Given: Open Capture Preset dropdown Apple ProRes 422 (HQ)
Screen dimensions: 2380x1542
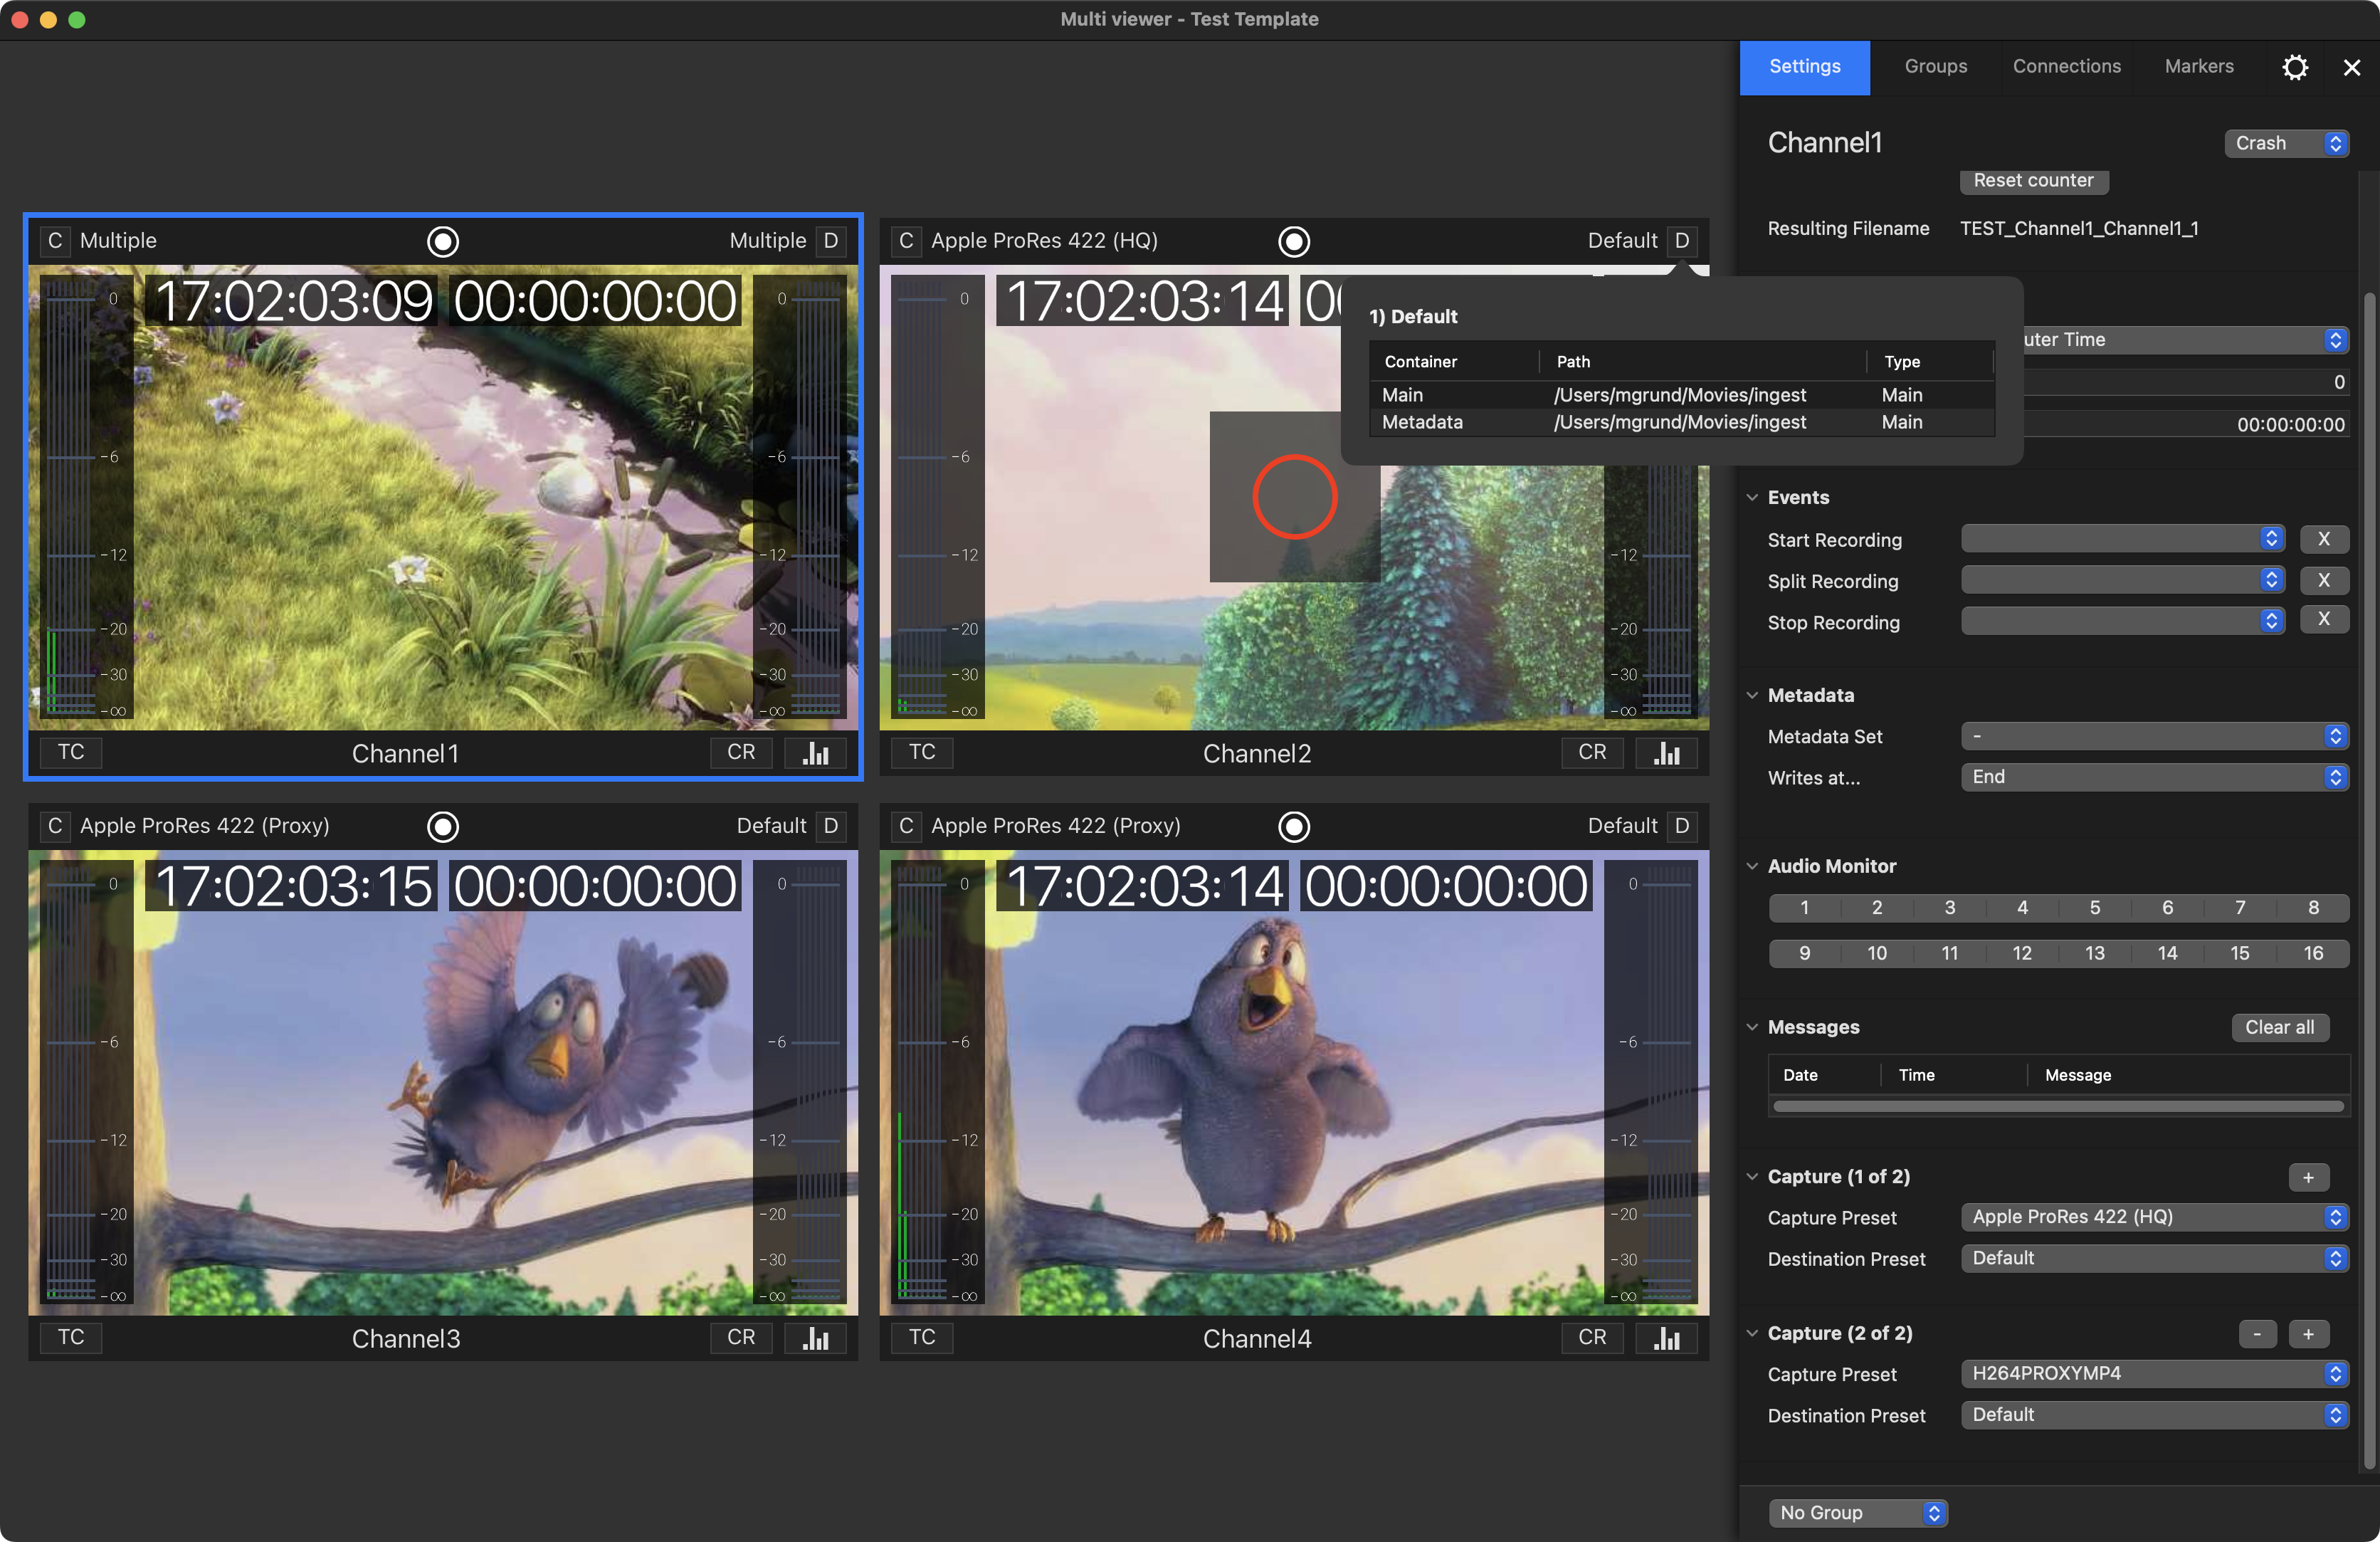Looking at the screenshot, I should pos(2155,1218).
